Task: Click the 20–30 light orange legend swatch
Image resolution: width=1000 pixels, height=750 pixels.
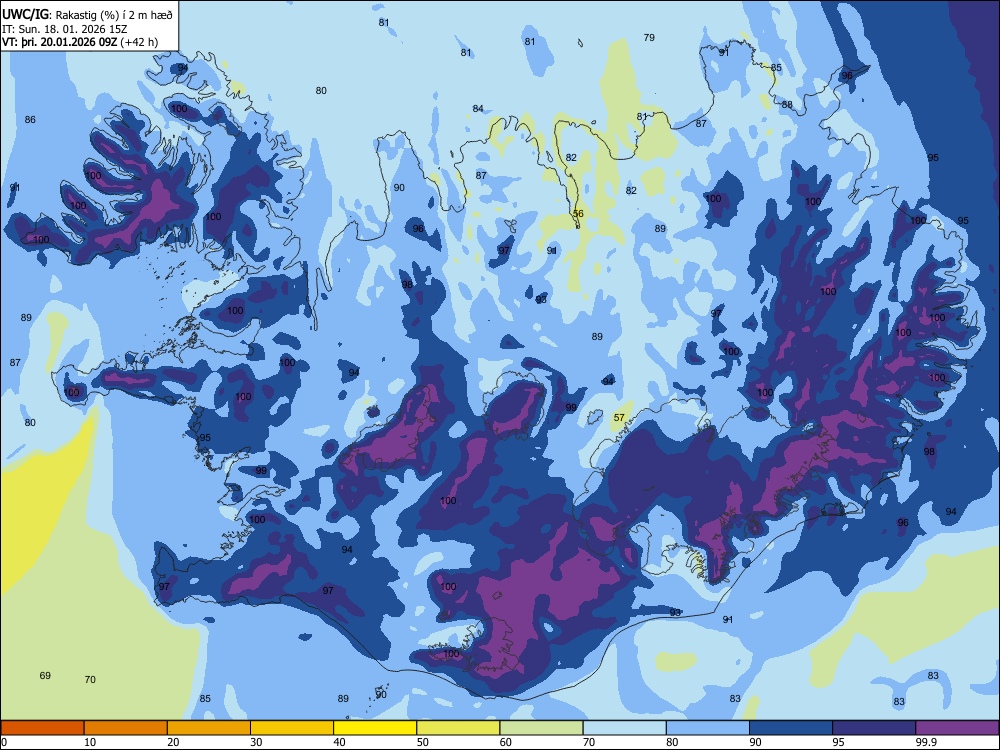Action: [x=209, y=728]
